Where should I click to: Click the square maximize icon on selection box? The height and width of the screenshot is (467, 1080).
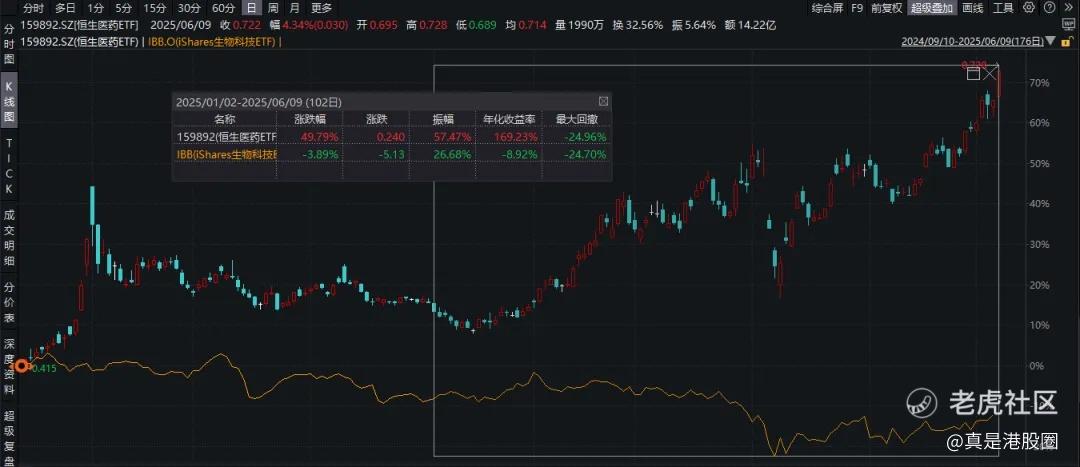click(973, 74)
